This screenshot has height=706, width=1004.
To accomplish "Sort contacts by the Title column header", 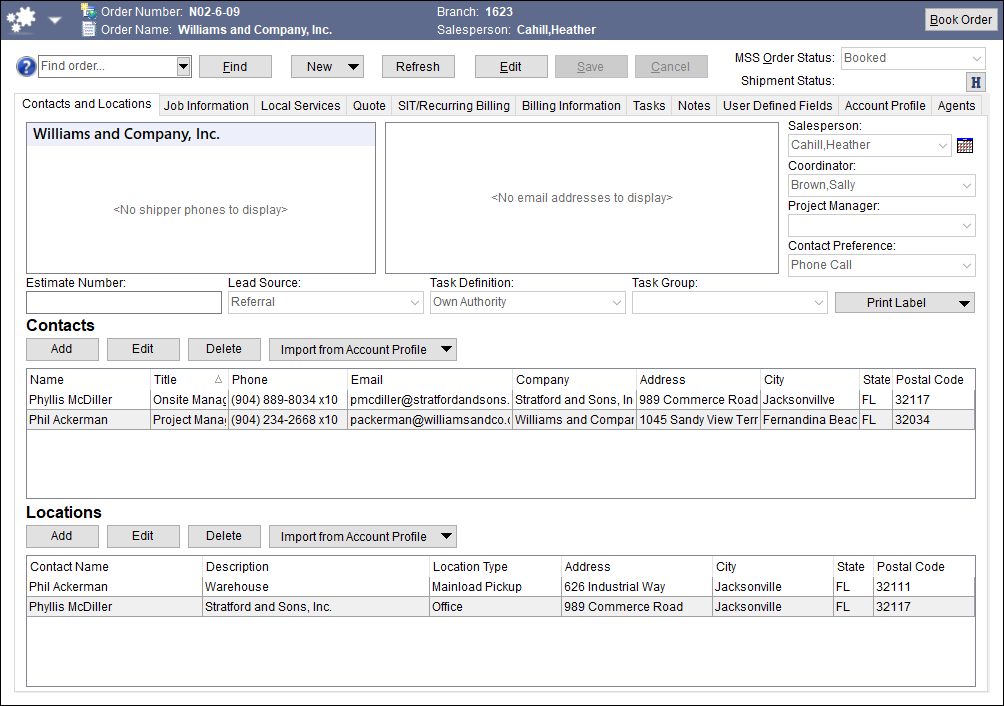I will click(189, 380).
